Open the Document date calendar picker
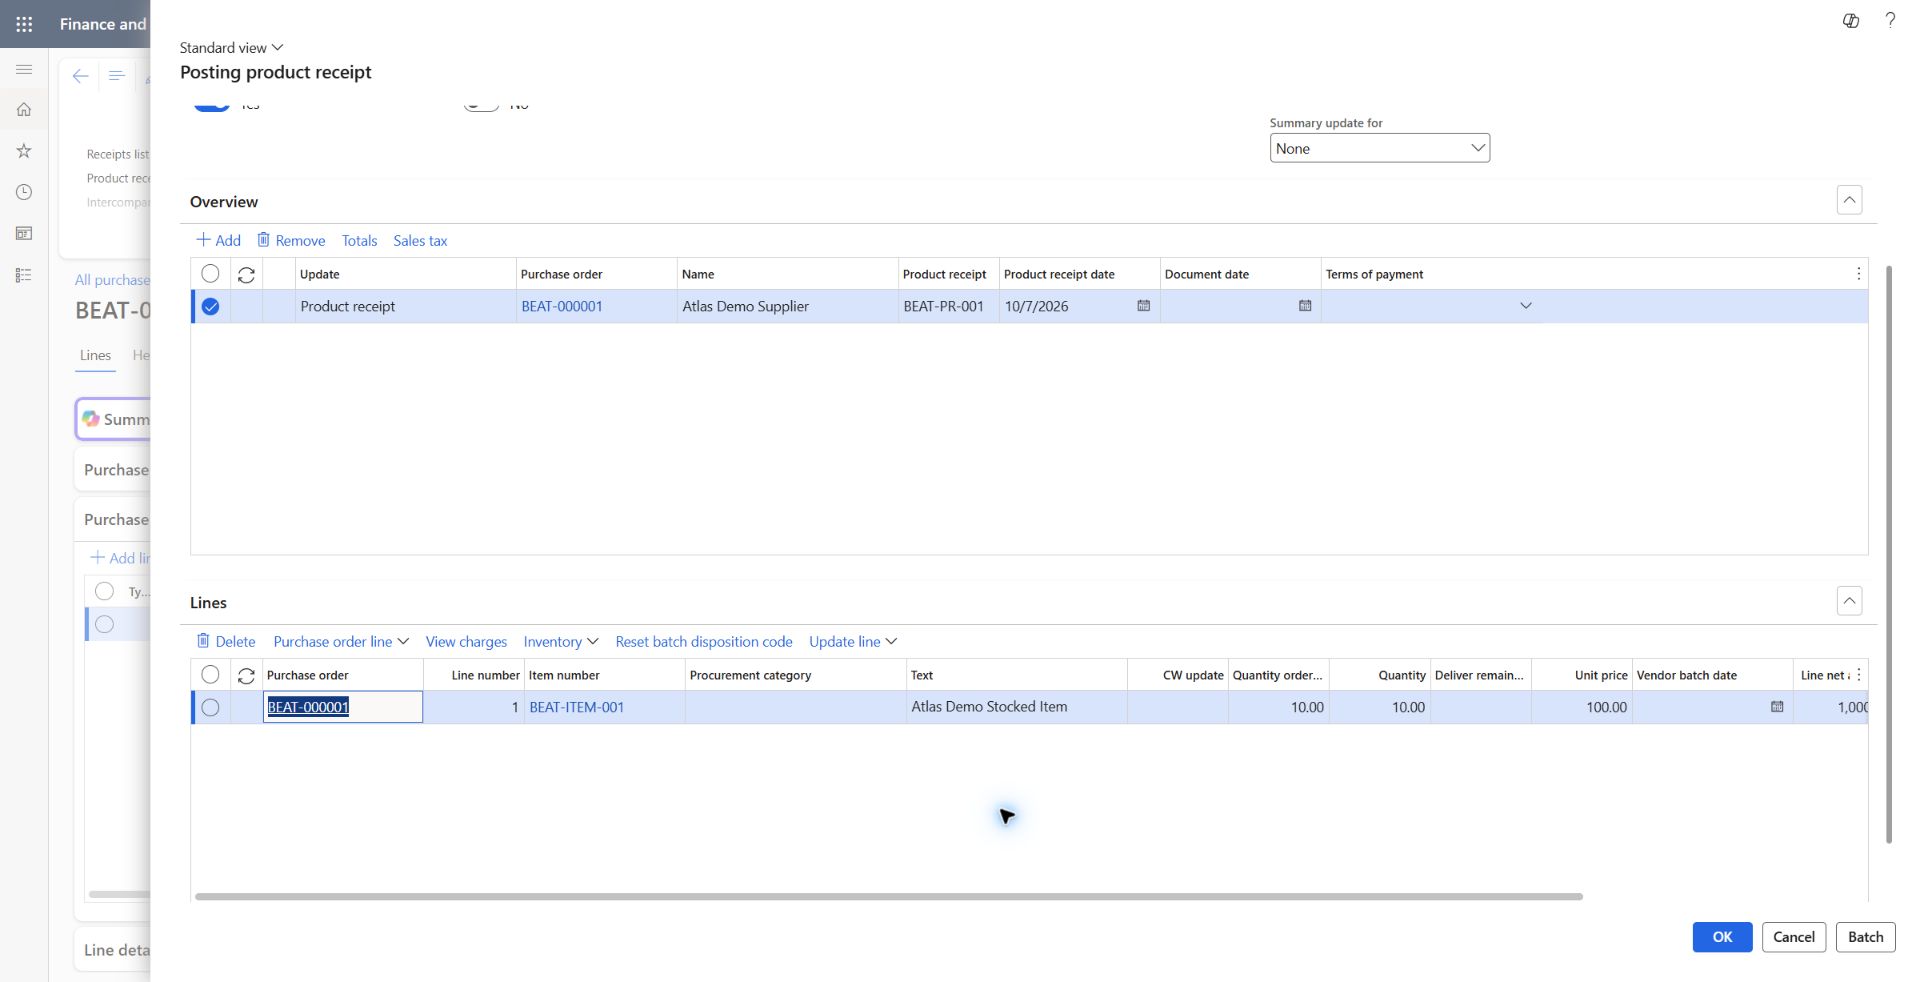Viewport: 1916px width, 982px height. pyautogui.click(x=1305, y=306)
